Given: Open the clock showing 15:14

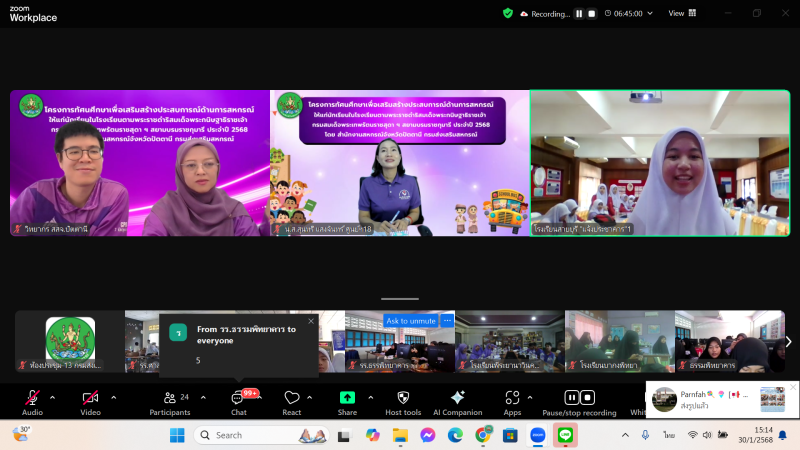Looking at the screenshot, I should tap(755, 435).
